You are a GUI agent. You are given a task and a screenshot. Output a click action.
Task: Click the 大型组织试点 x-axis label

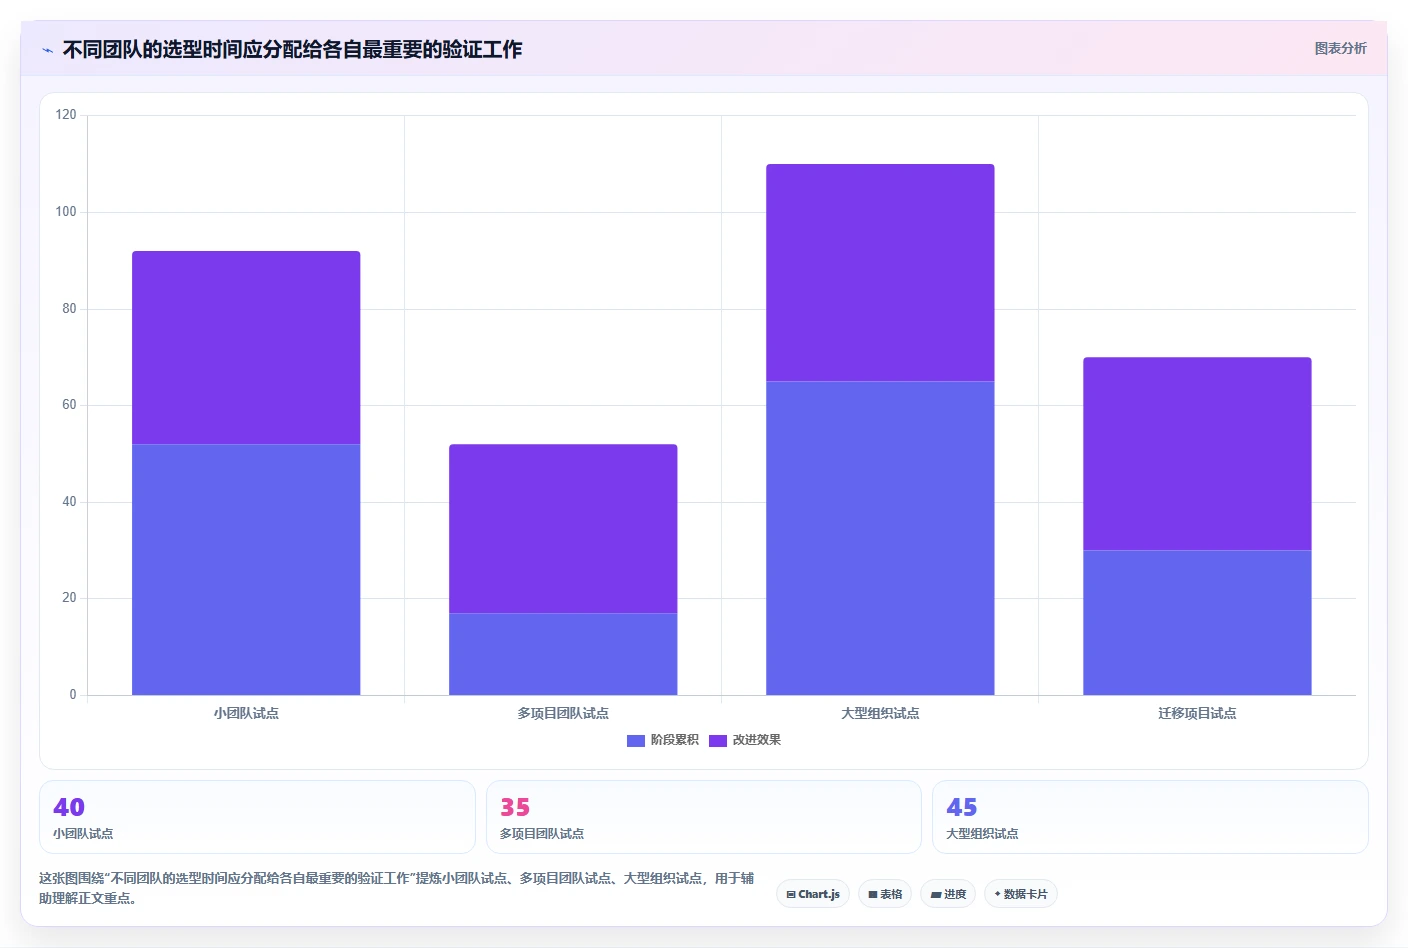(x=880, y=713)
